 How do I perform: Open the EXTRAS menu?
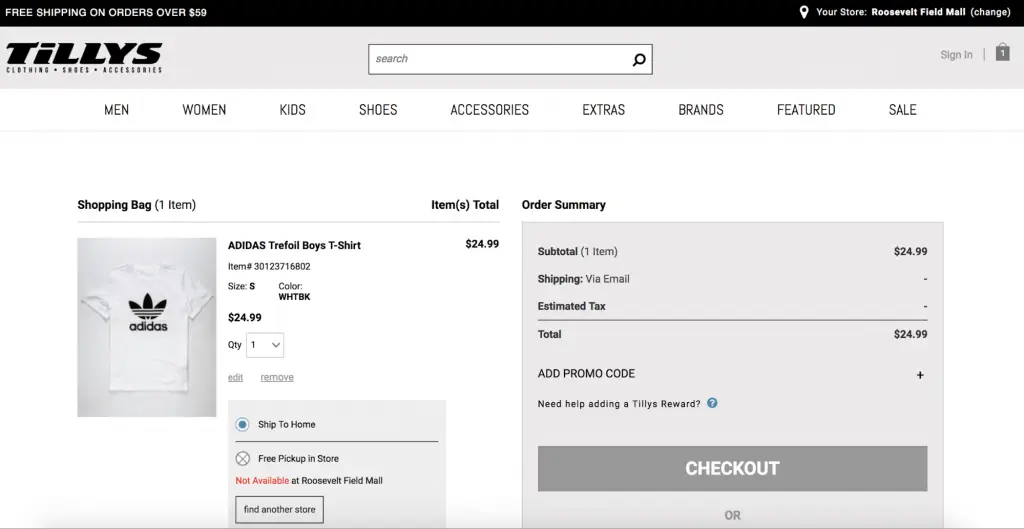(x=603, y=110)
